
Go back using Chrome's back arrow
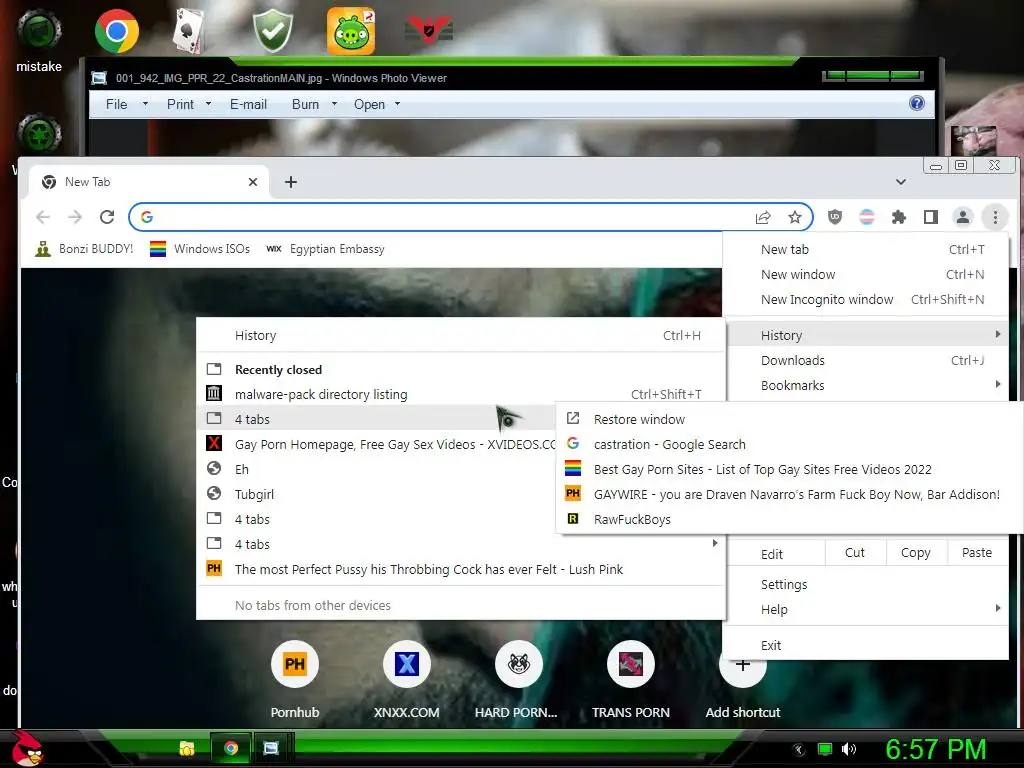[43, 217]
